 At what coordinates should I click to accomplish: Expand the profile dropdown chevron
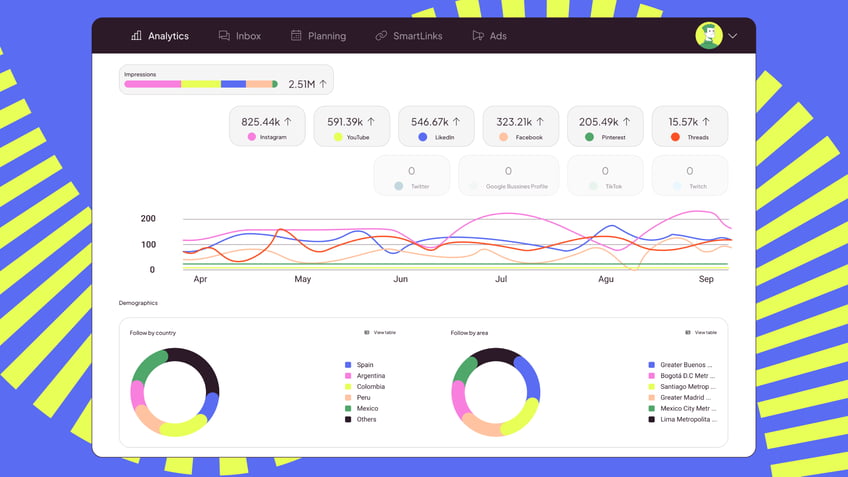[732, 36]
